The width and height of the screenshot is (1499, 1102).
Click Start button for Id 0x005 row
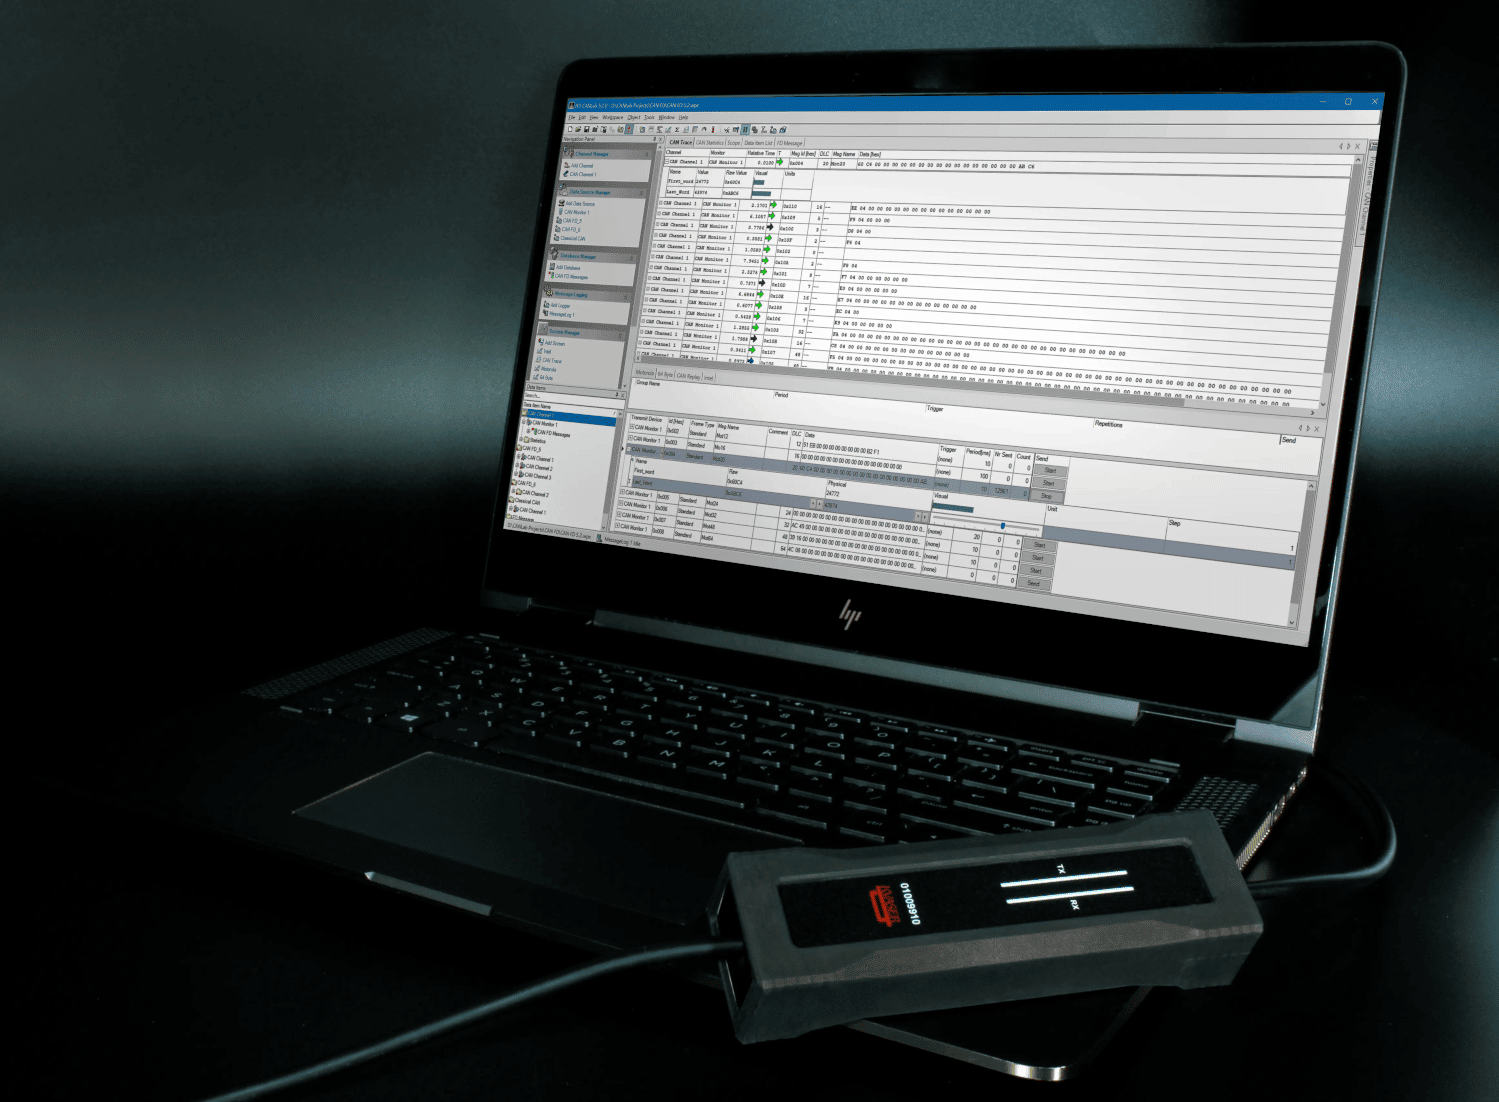[x=1039, y=545]
